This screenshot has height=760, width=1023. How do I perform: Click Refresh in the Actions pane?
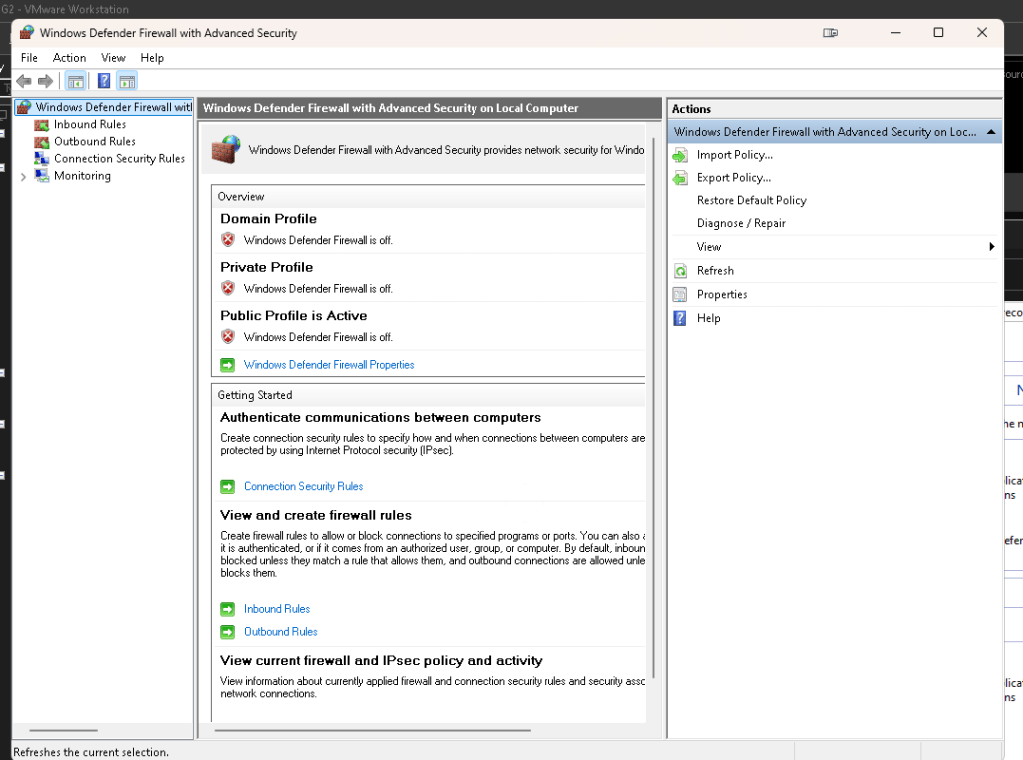tap(715, 271)
